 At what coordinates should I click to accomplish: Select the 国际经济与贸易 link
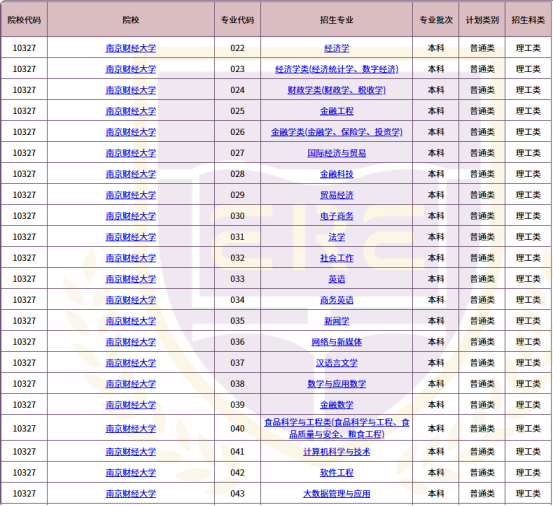336,153
